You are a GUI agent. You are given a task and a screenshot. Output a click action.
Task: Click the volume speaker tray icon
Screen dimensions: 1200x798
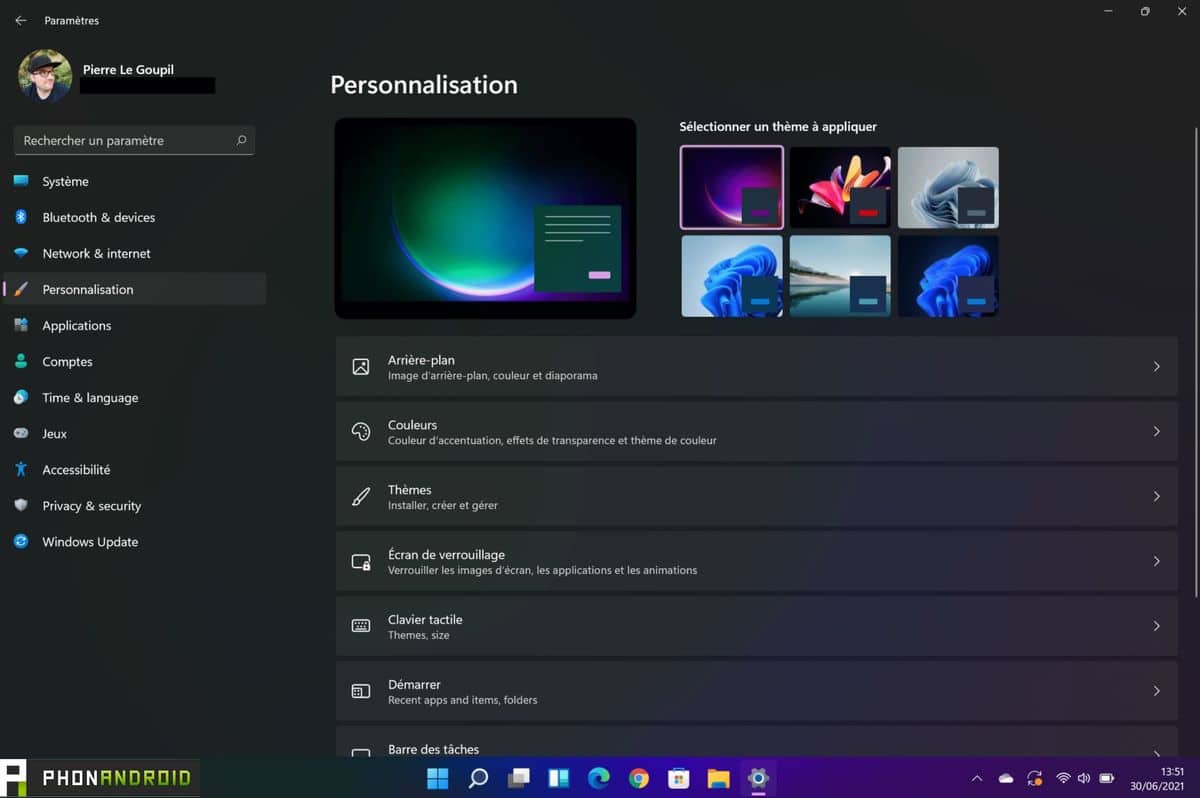click(1084, 778)
